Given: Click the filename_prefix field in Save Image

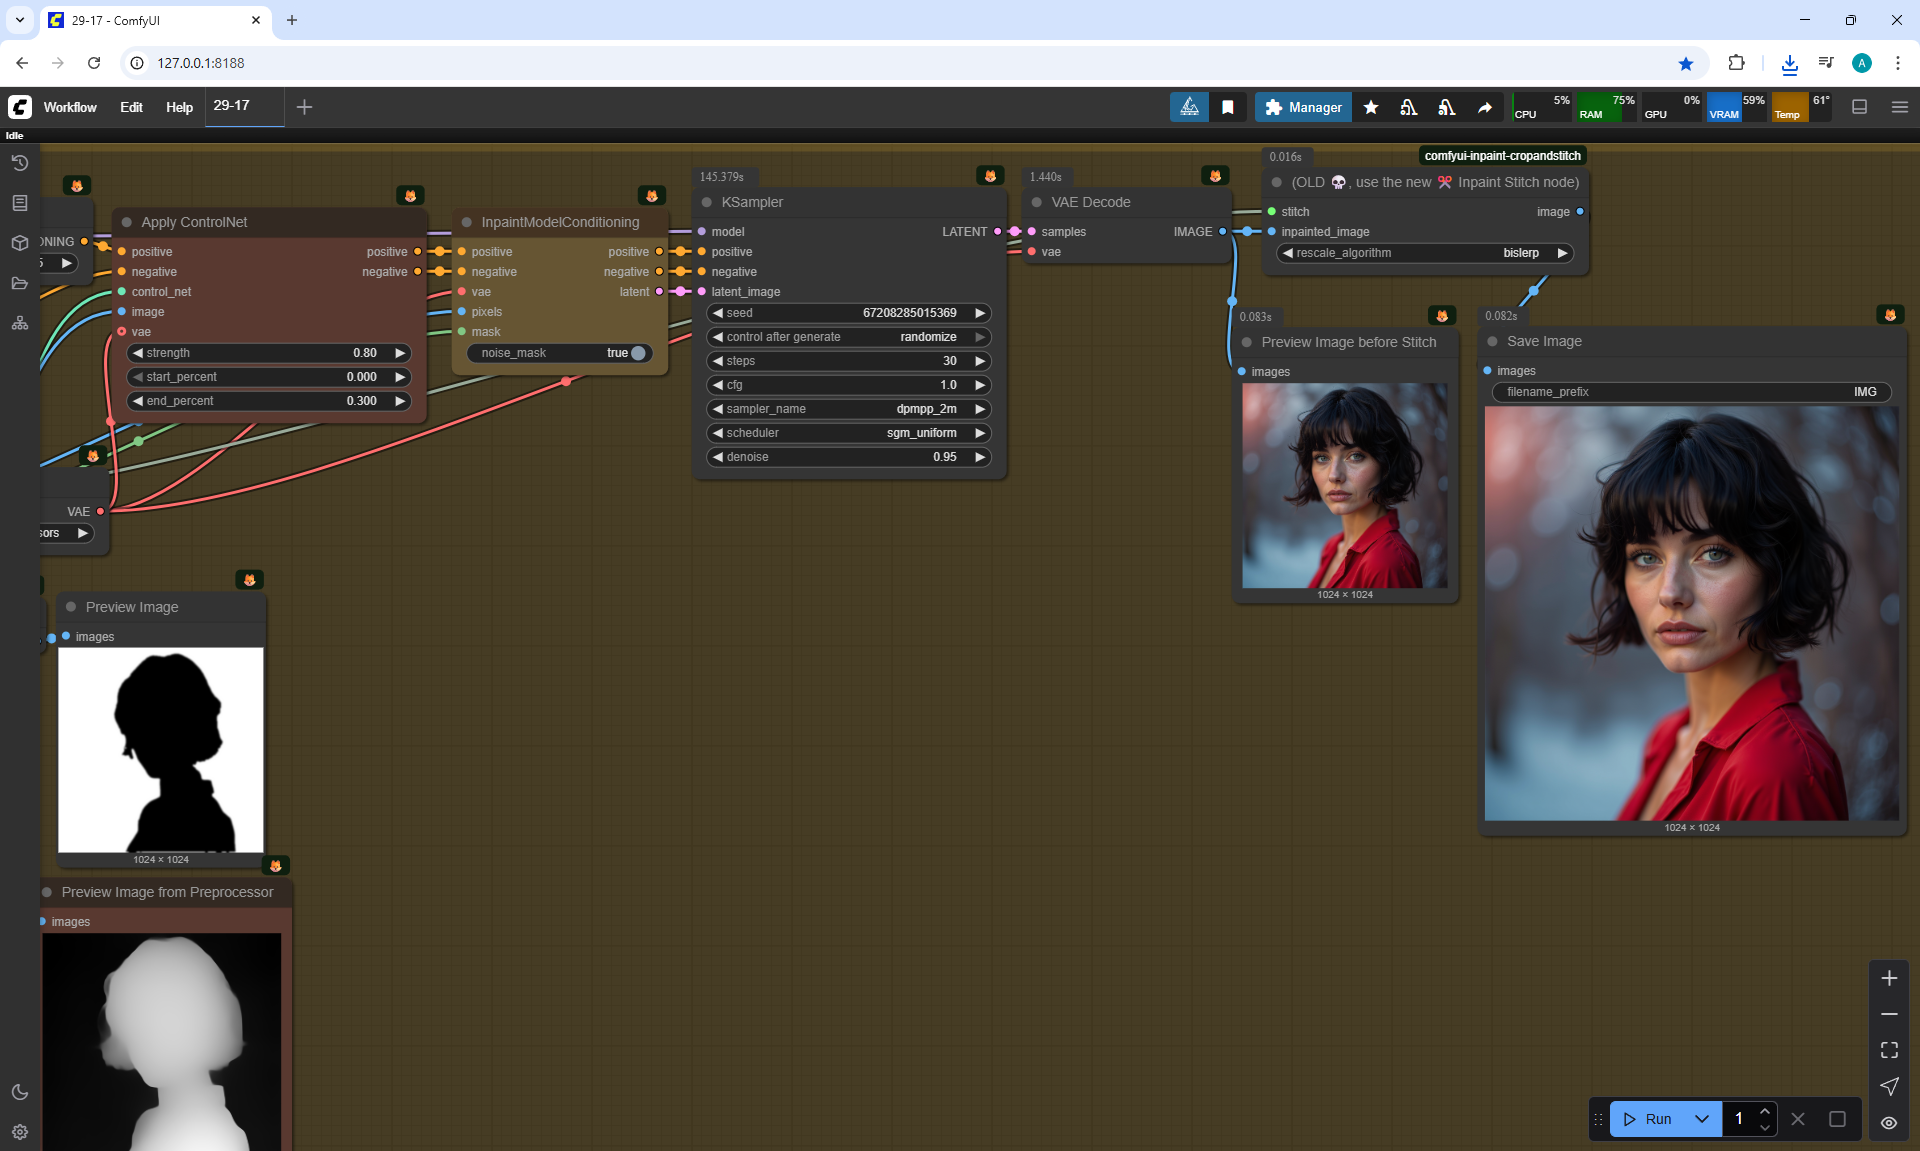Looking at the screenshot, I should click(x=1691, y=392).
